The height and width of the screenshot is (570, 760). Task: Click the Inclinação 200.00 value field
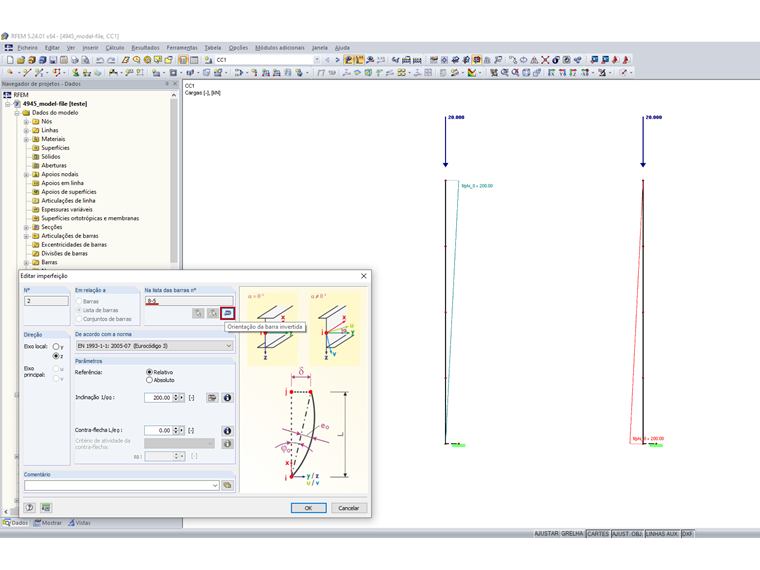coord(158,398)
